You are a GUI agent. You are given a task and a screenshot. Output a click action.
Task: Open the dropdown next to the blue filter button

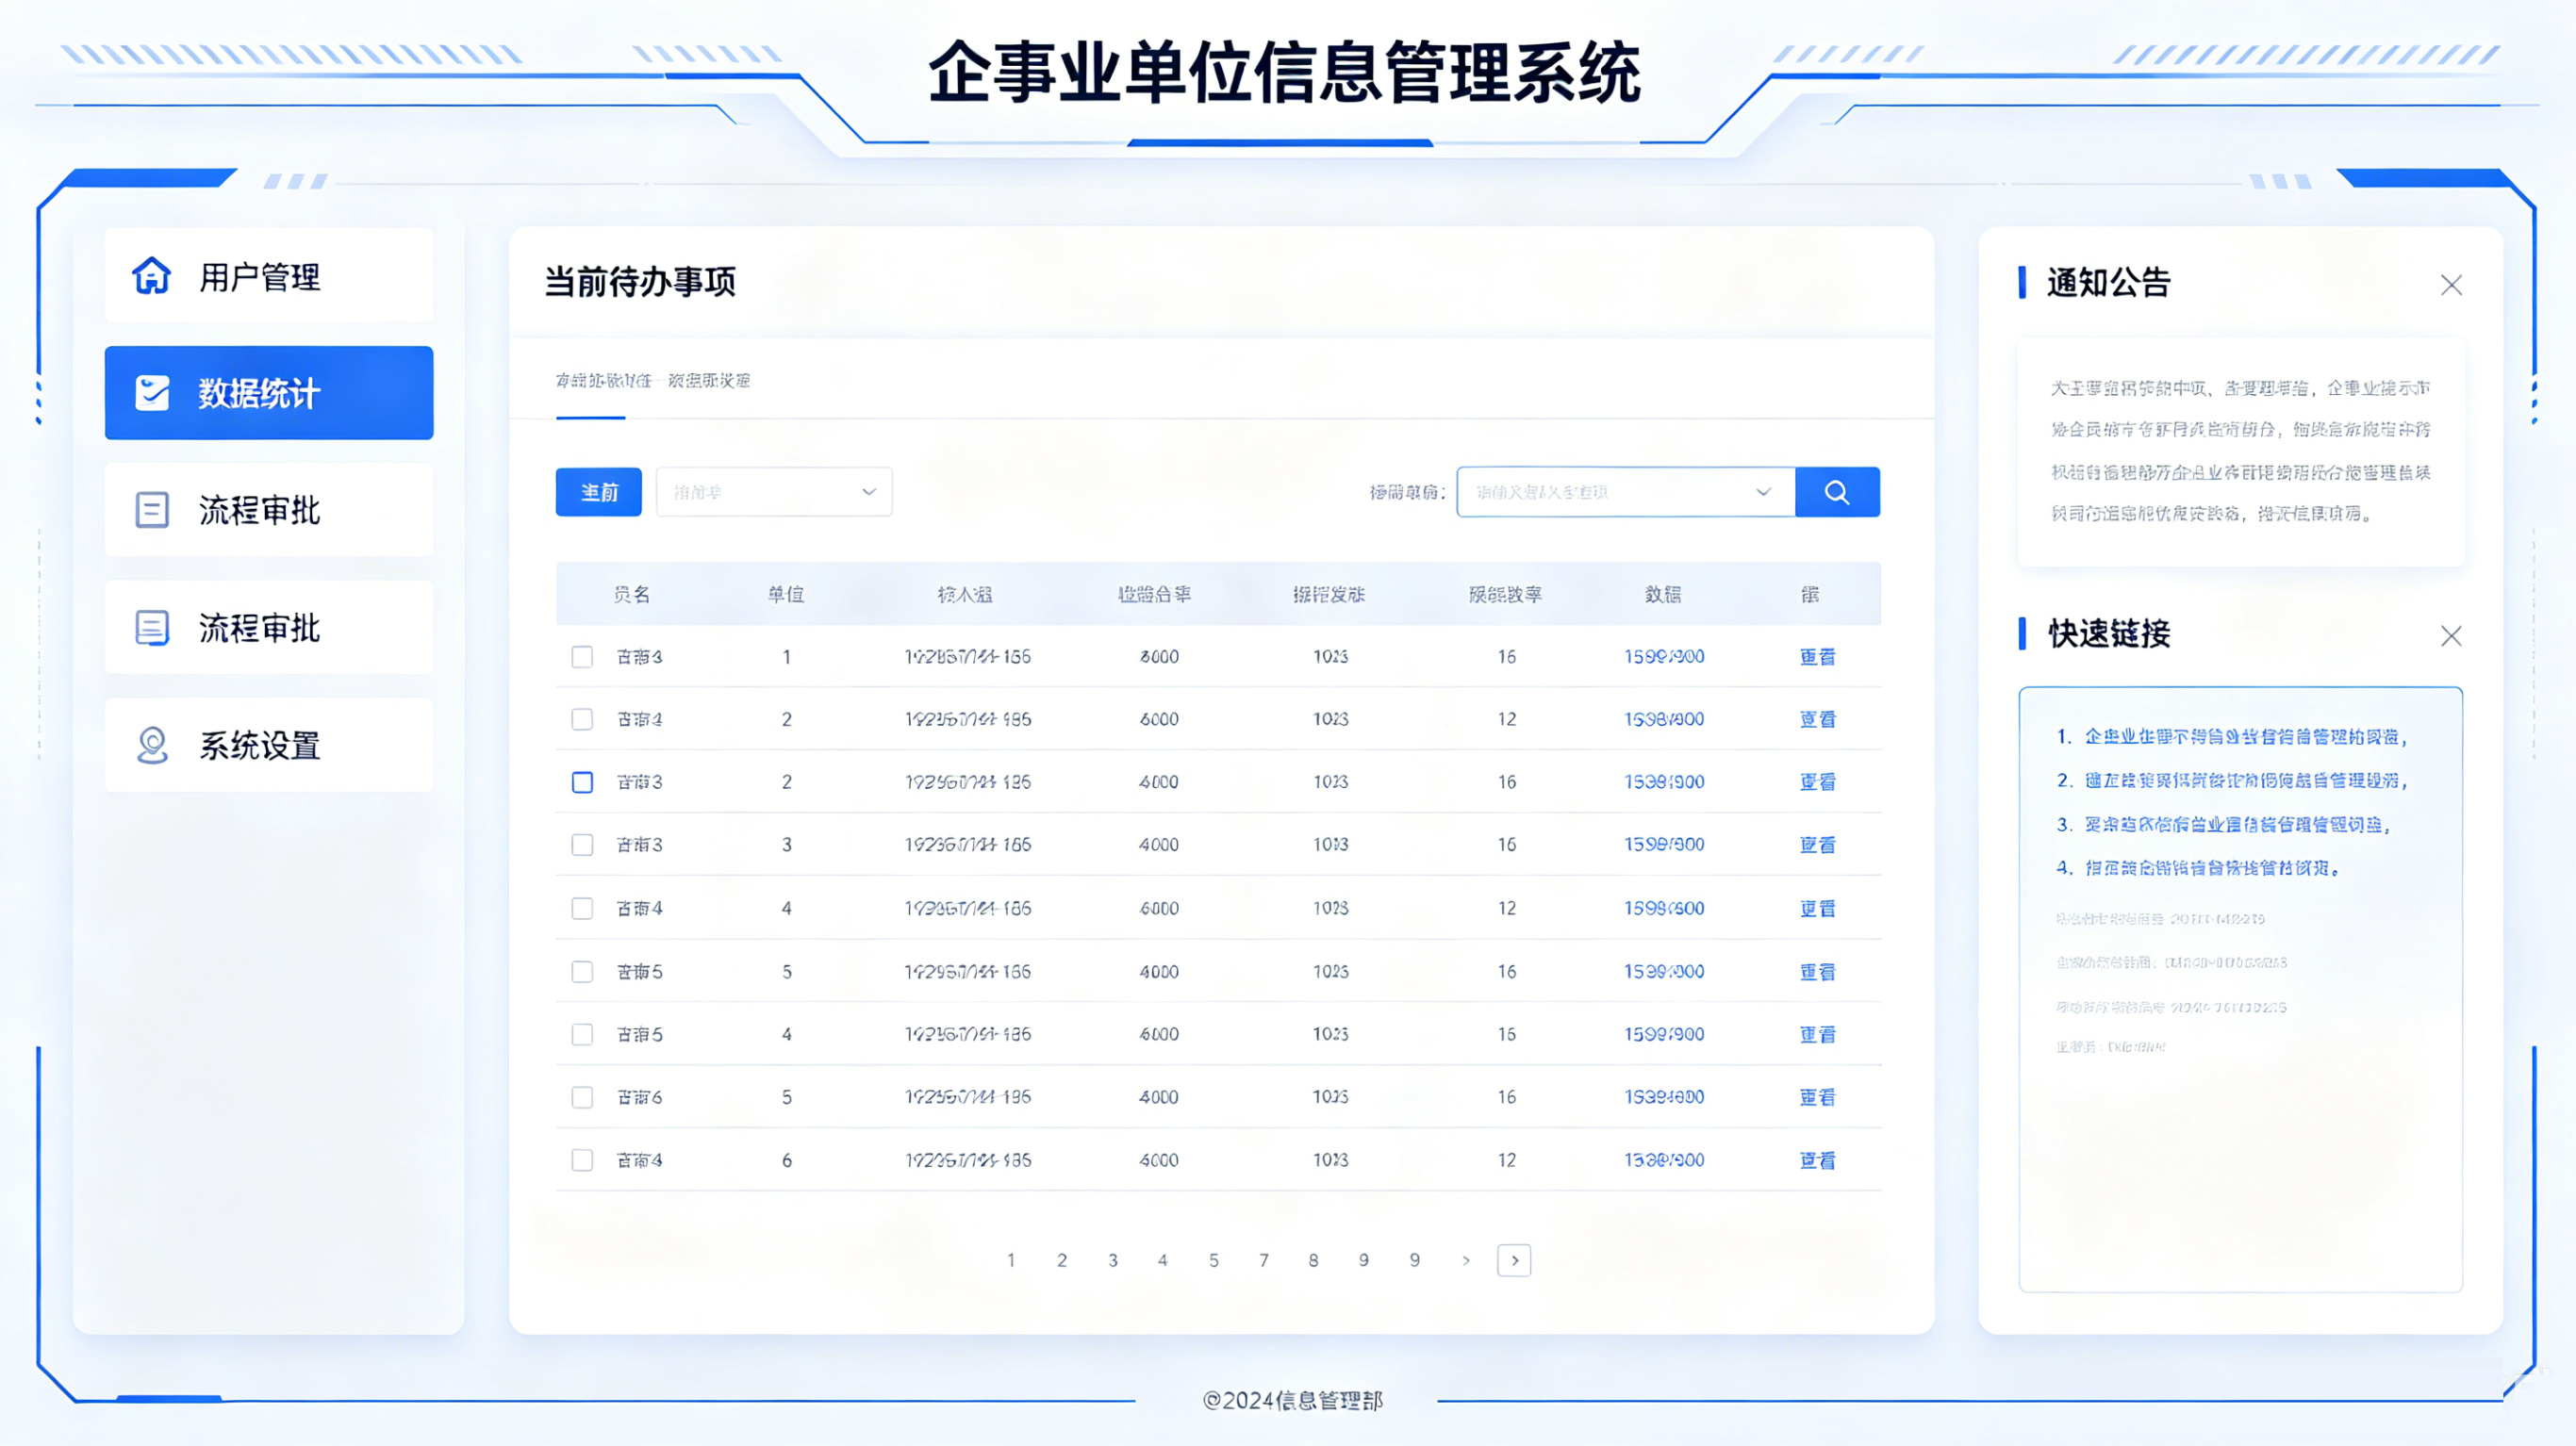tap(774, 492)
